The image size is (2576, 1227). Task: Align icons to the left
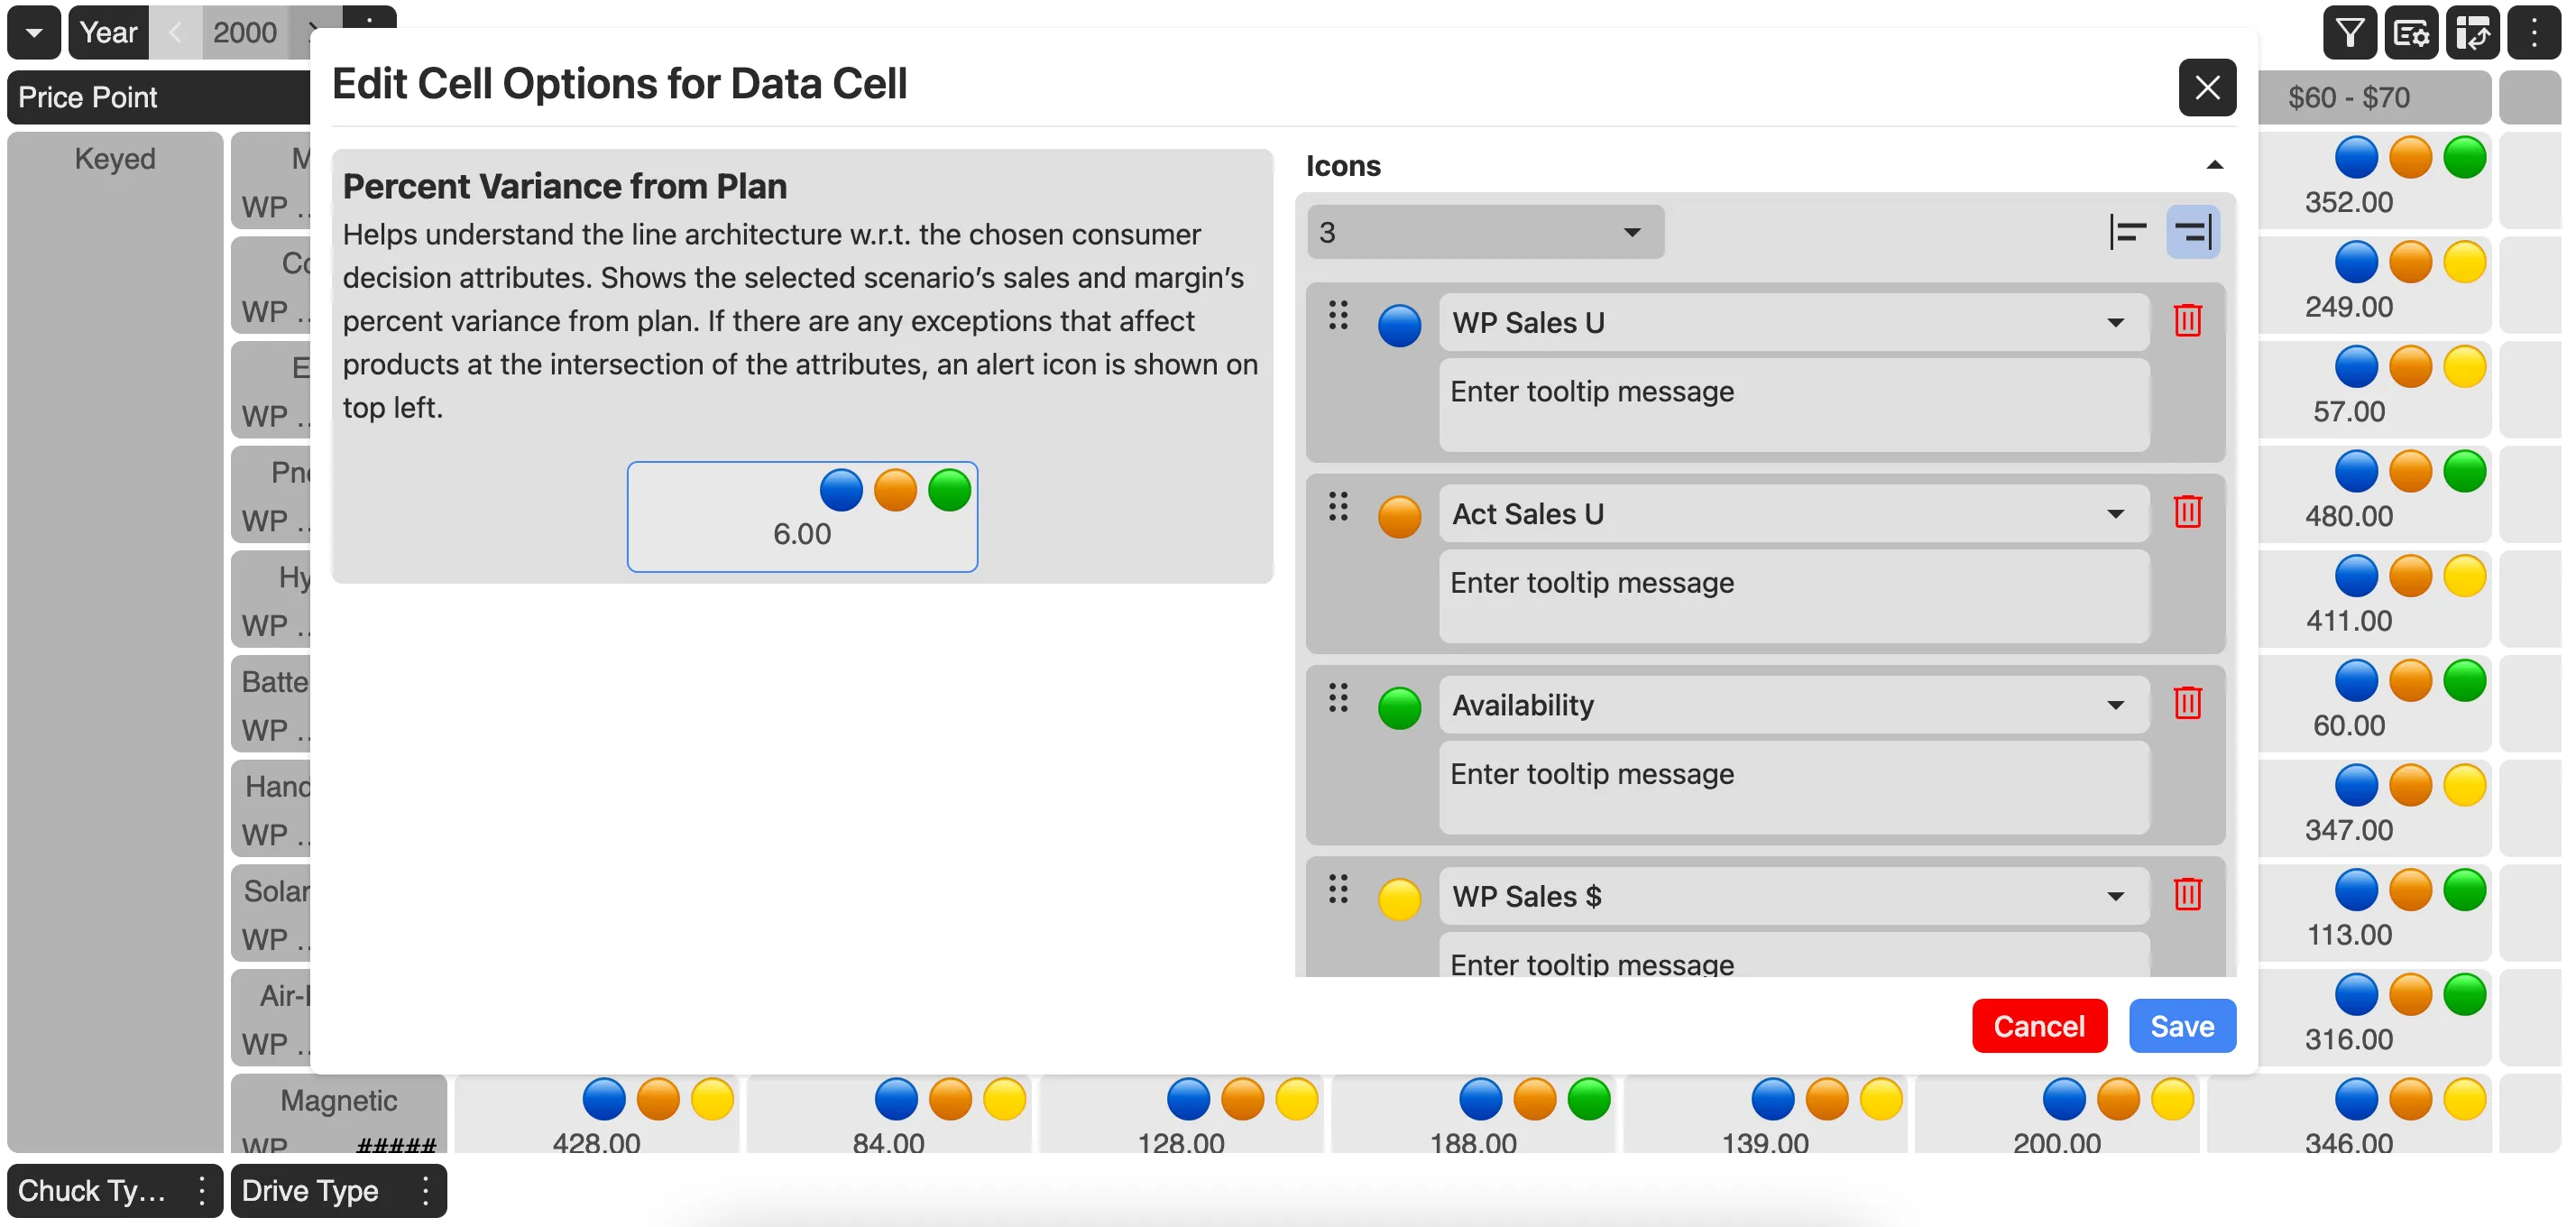click(2127, 232)
